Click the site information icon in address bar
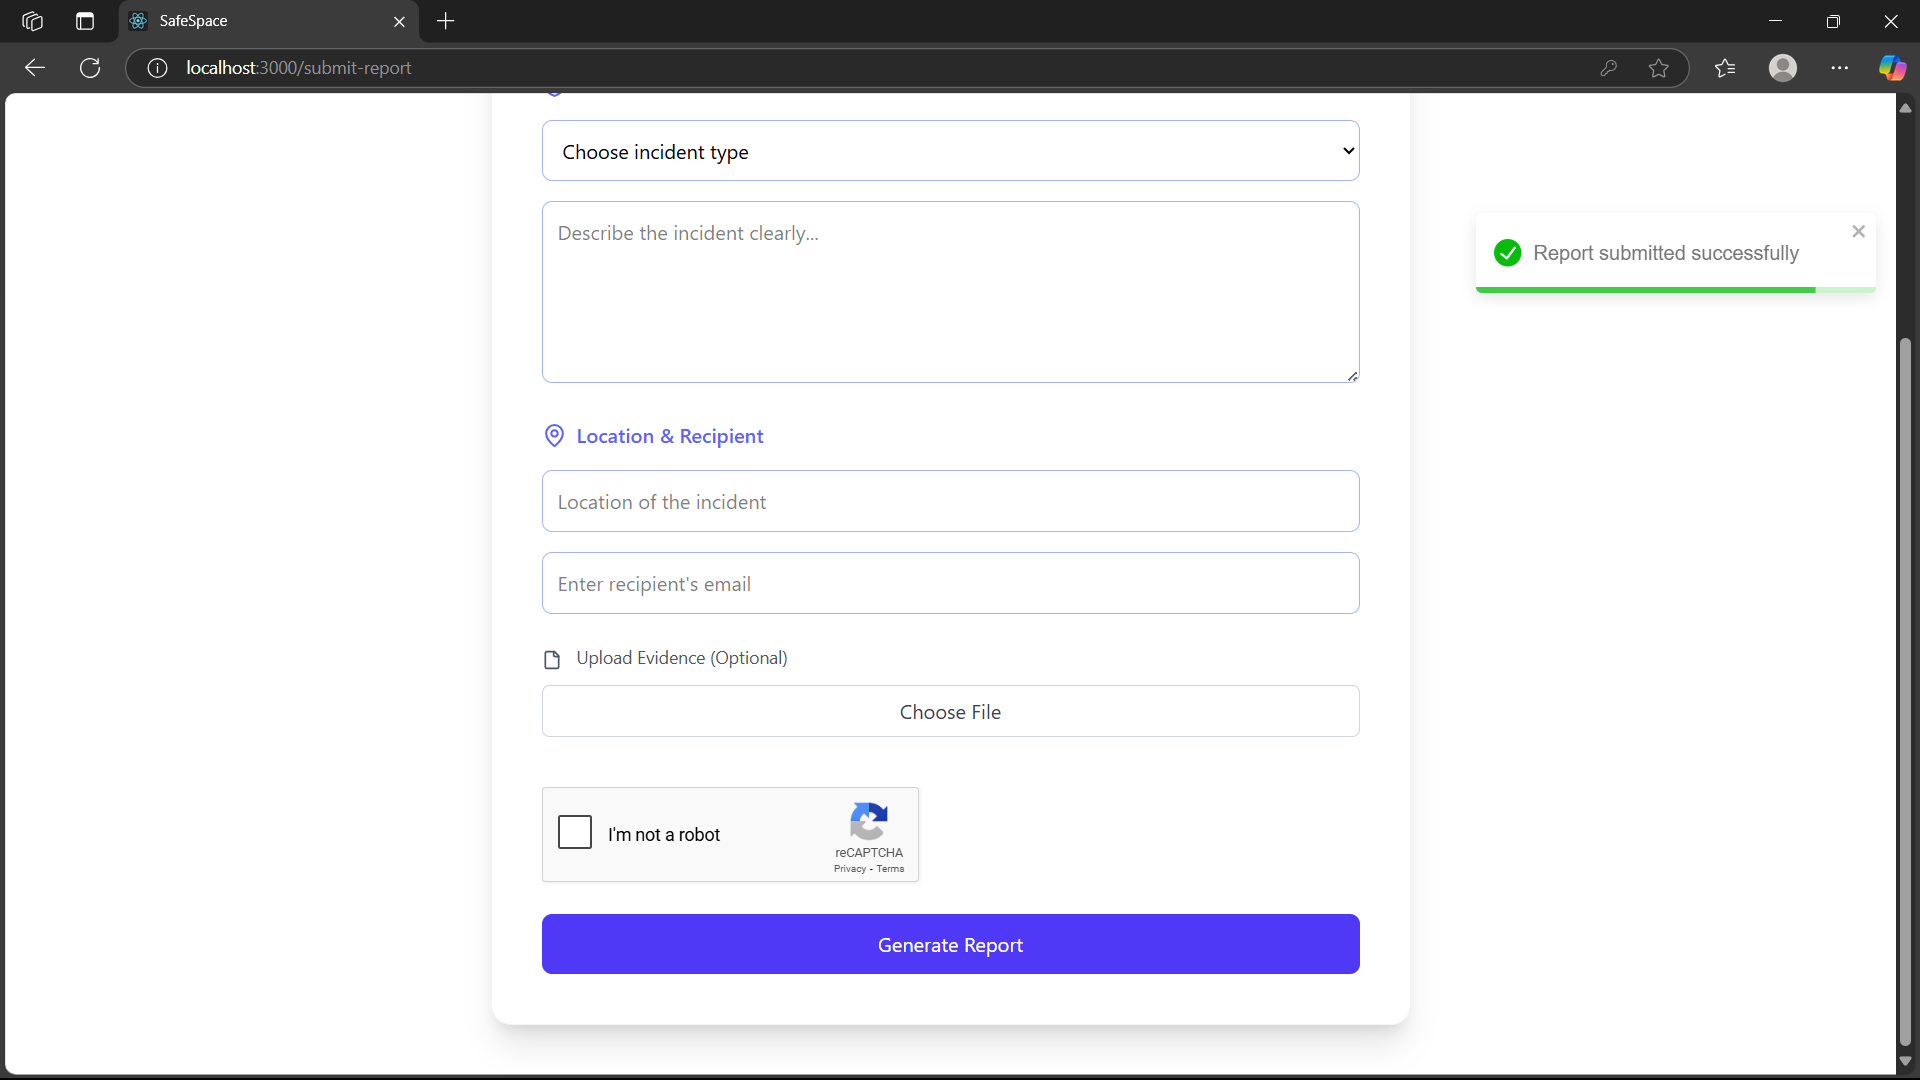Viewport: 1920px width, 1080px height. click(x=157, y=68)
